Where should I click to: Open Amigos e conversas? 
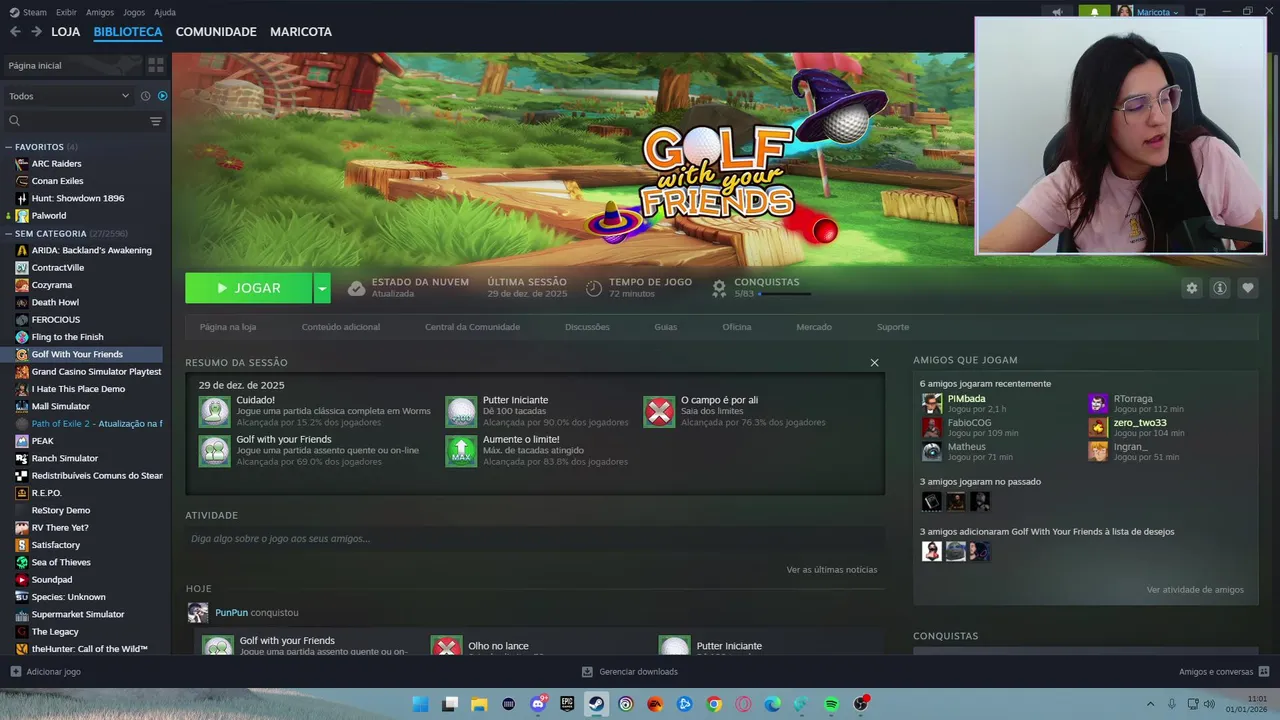tap(1224, 672)
